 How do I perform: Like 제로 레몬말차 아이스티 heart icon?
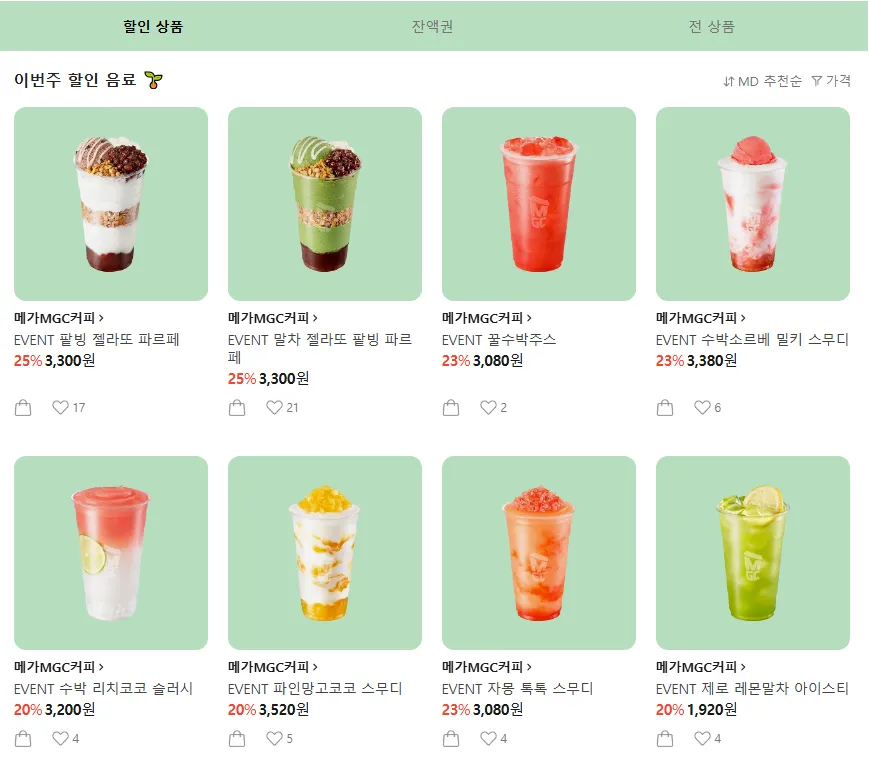[x=702, y=738]
